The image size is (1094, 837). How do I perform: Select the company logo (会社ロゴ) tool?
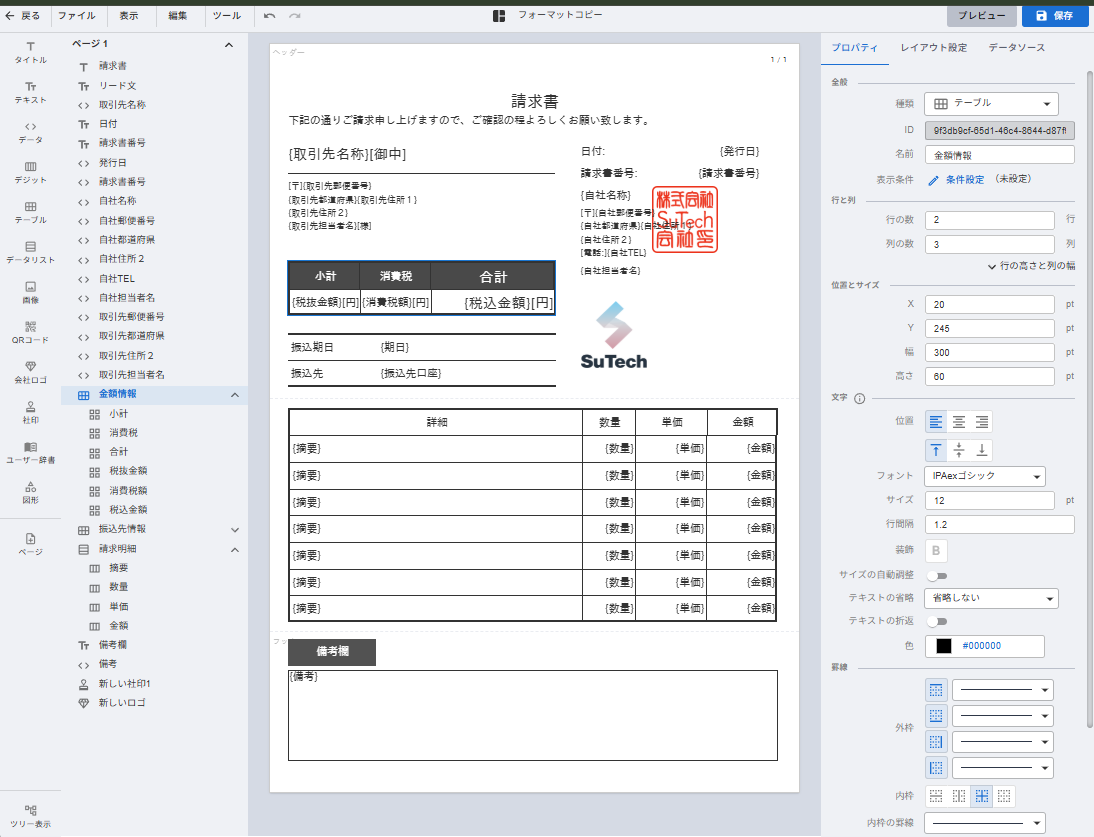[x=30, y=372]
